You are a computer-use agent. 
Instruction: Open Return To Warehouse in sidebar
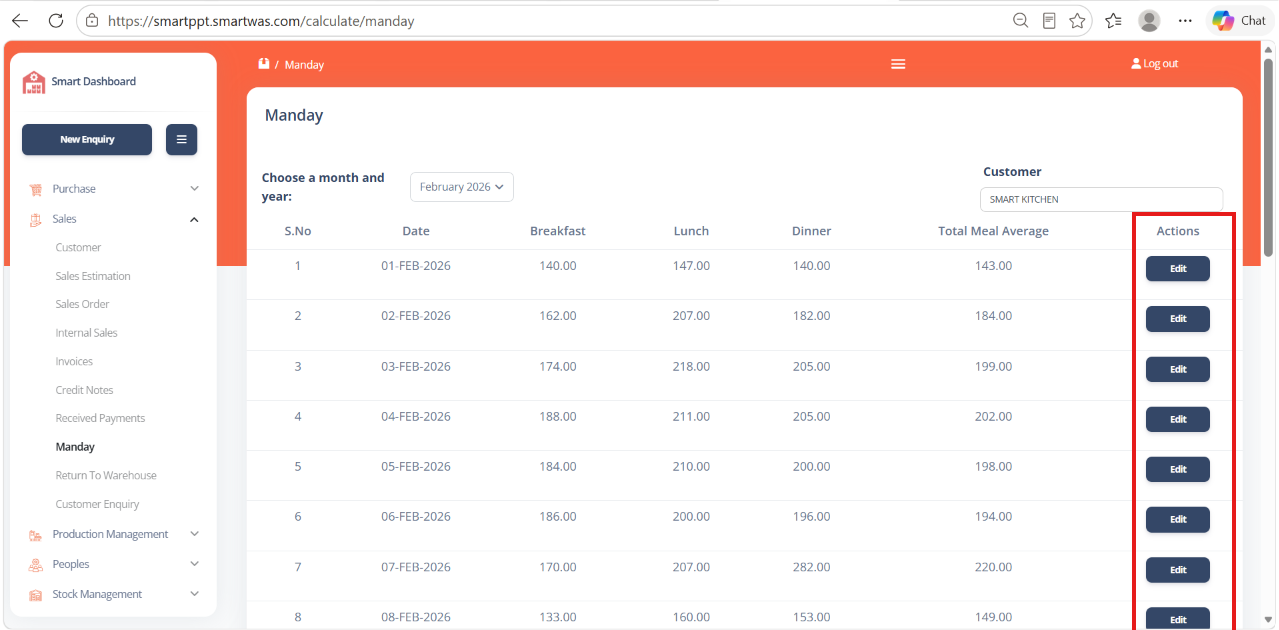coord(106,475)
